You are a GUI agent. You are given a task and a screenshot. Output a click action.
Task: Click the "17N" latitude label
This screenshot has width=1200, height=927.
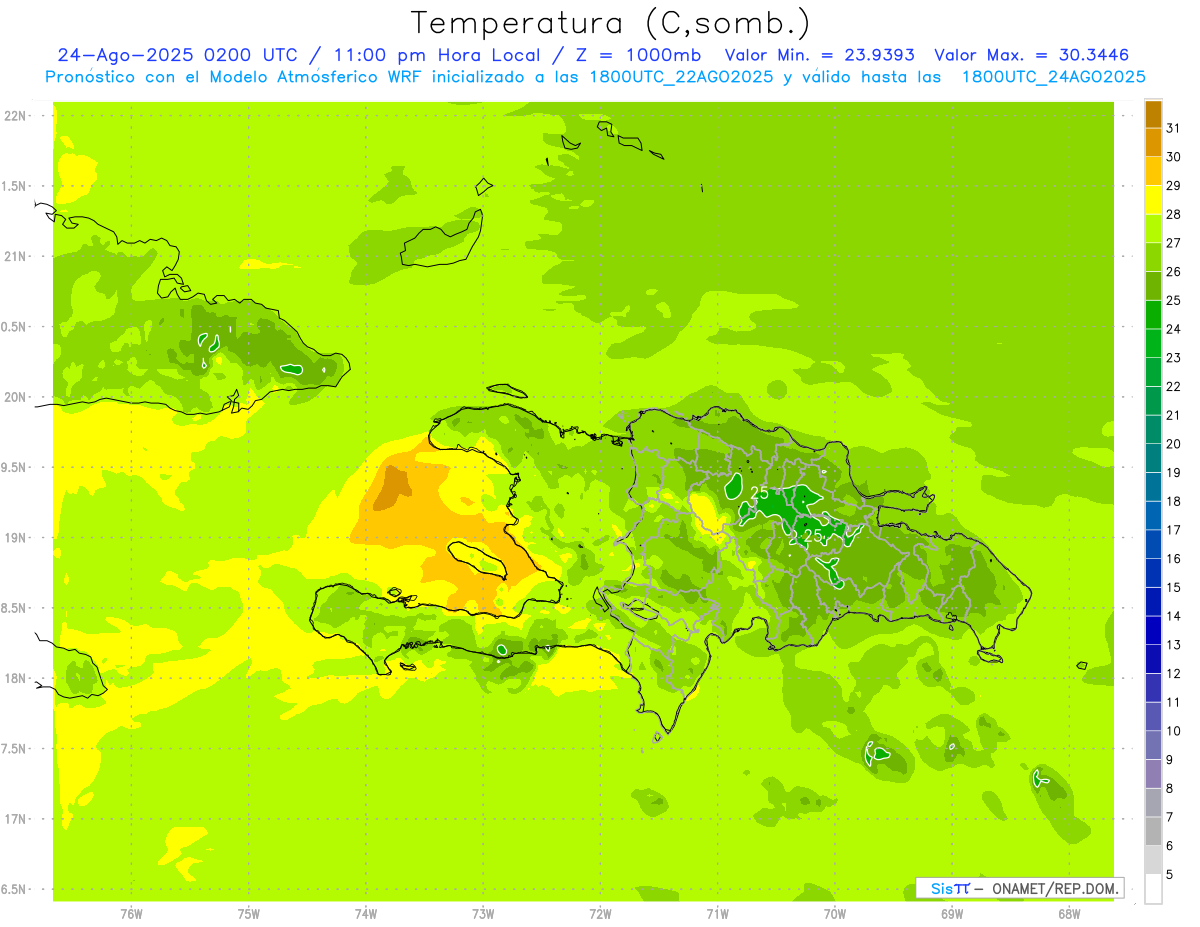[x=16, y=819]
